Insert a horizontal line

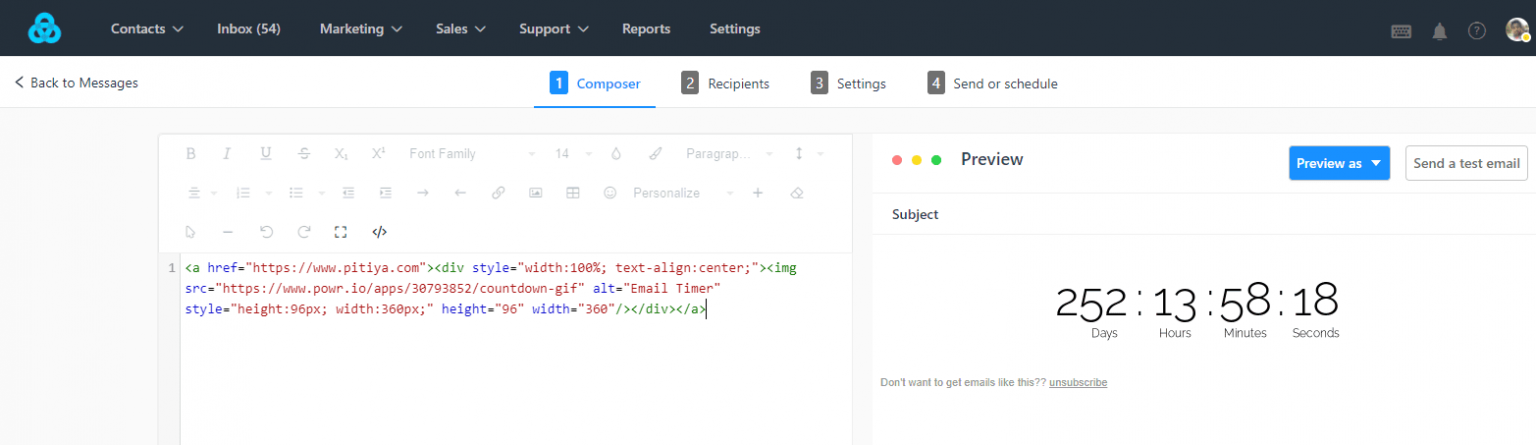(x=228, y=232)
